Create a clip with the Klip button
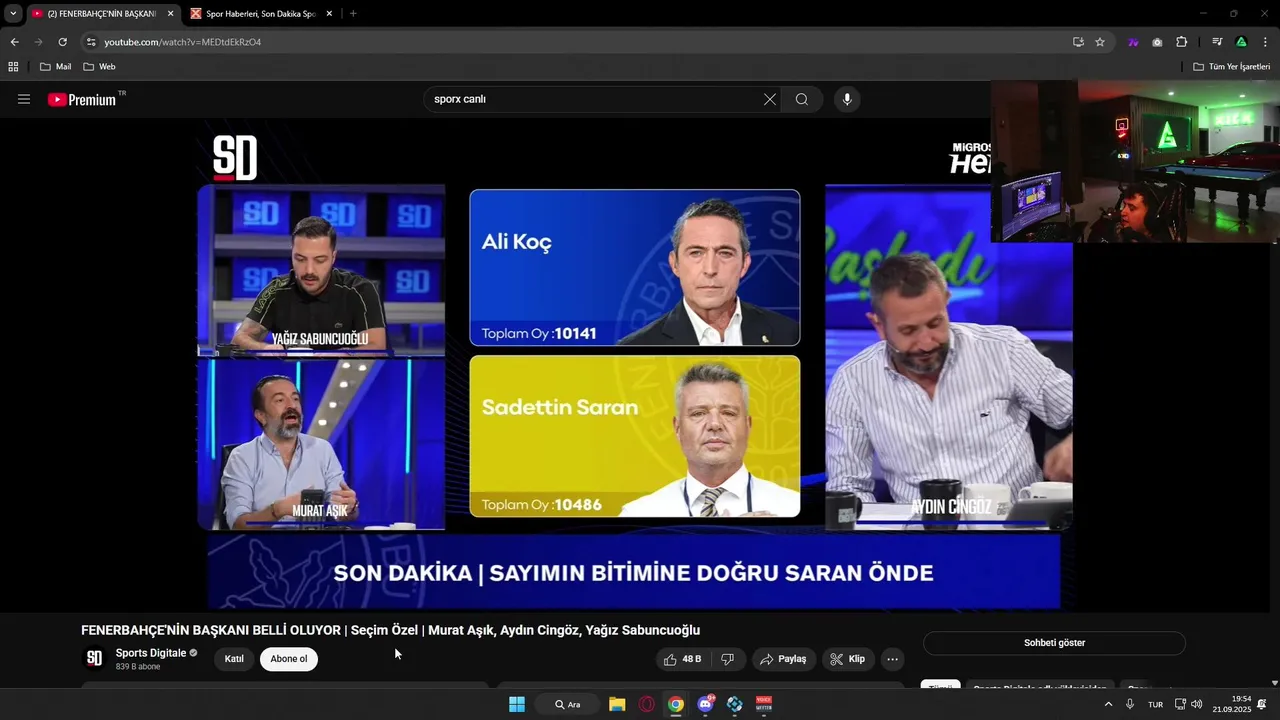The image size is (1280, 720). tap(847, 659)
